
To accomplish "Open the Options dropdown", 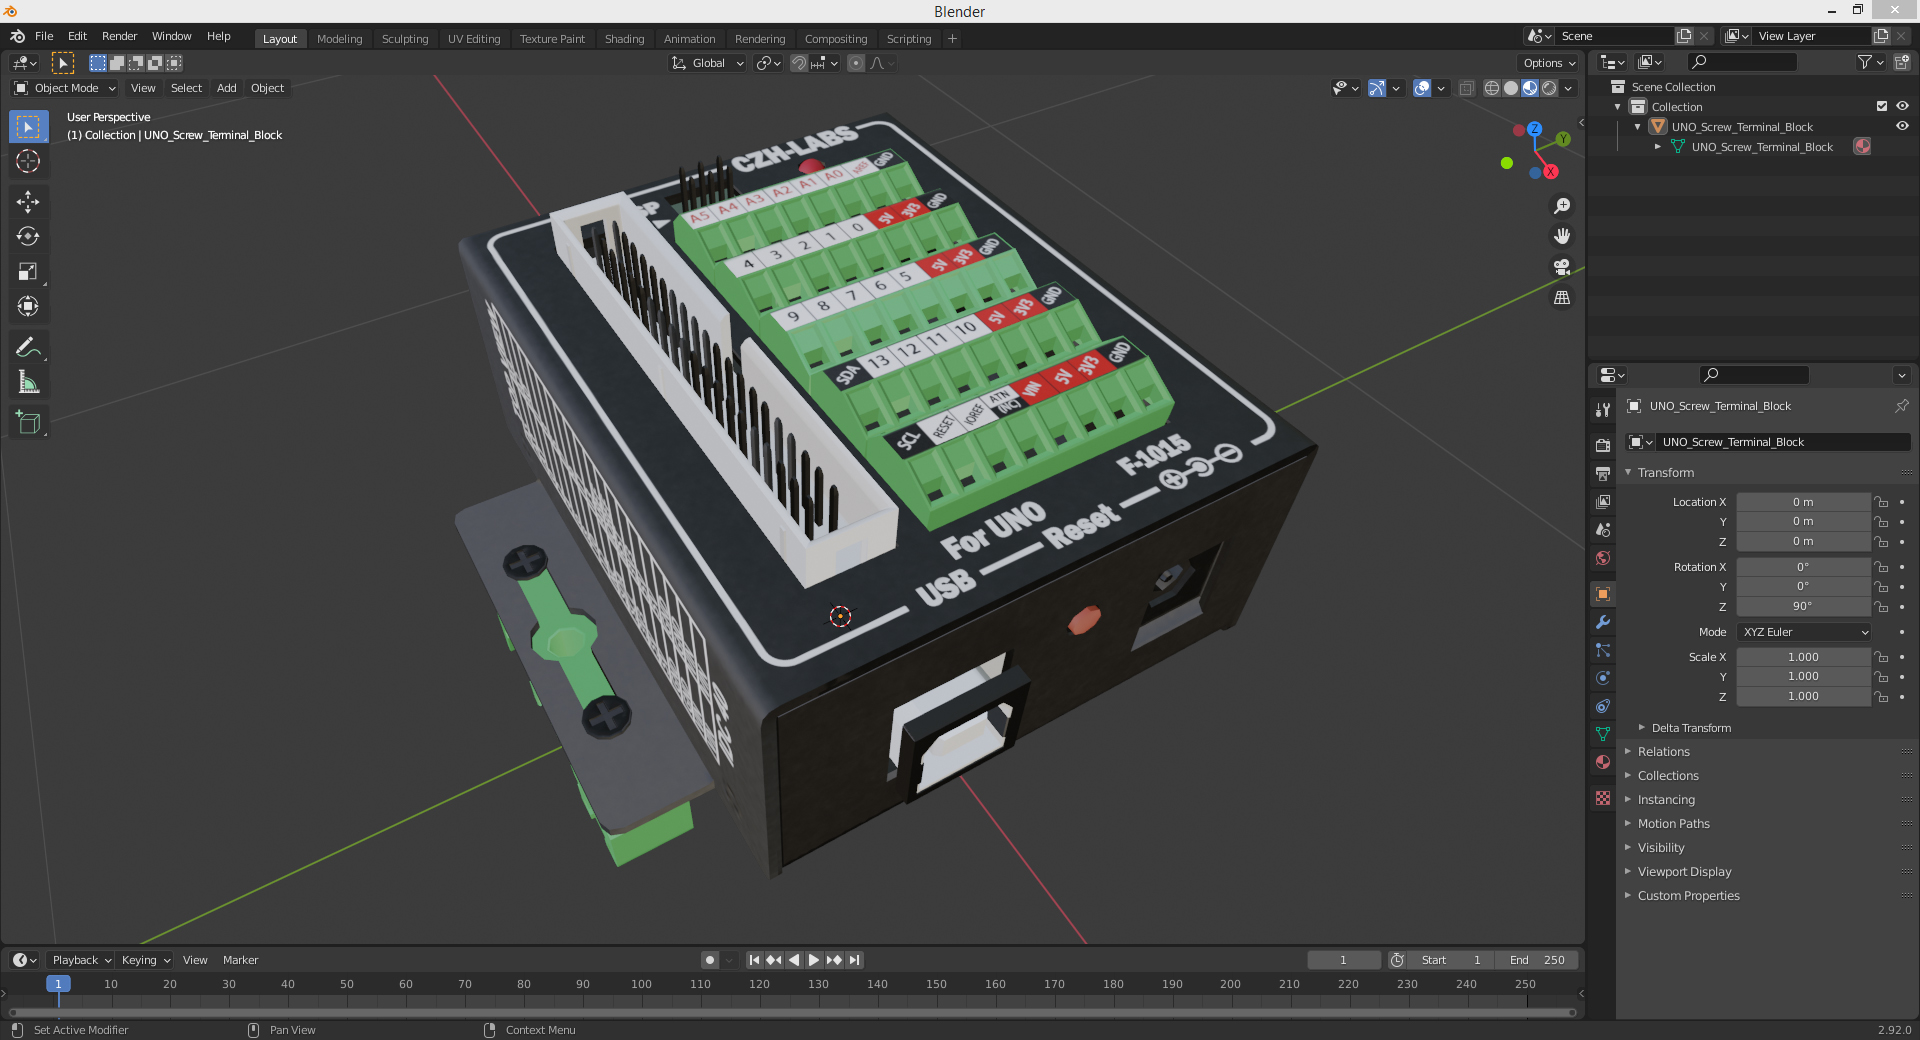I will coord(1549,63).
